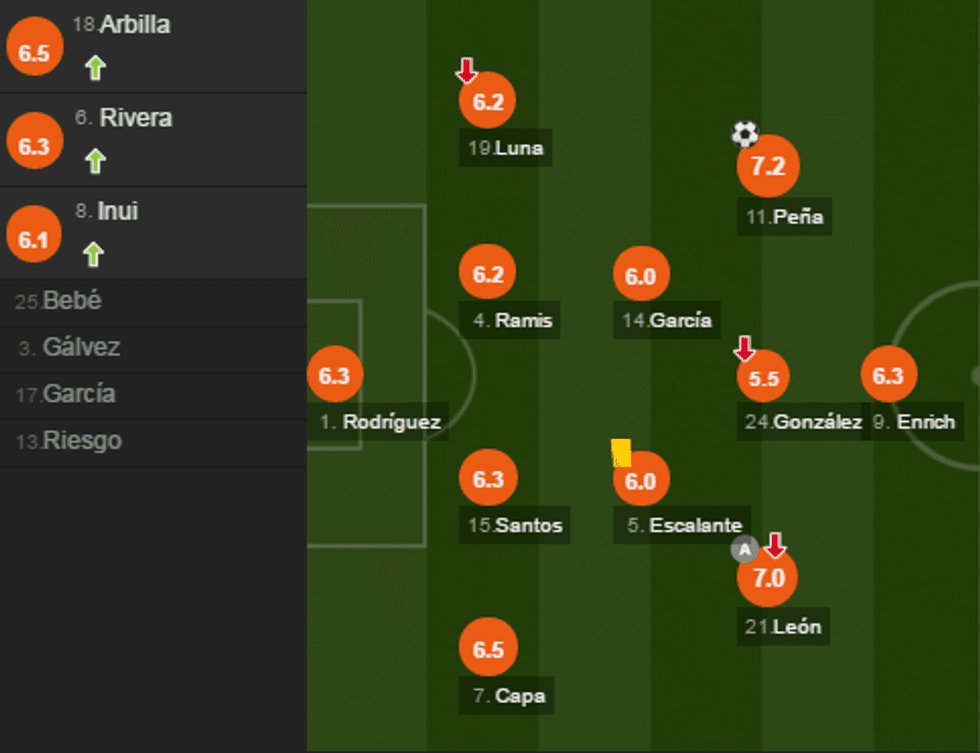Click the green substituted-on arrow under Arbilla

[95, 68]
